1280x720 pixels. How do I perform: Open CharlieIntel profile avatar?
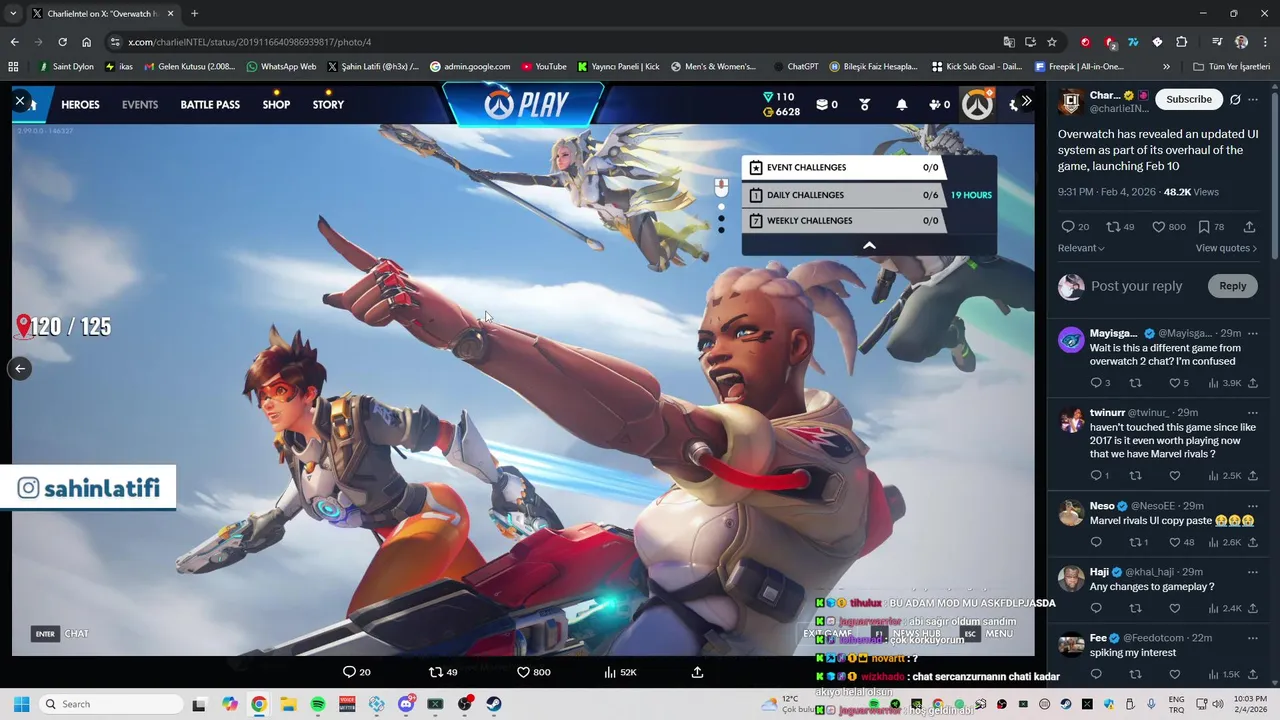[x=1071, y=101]
